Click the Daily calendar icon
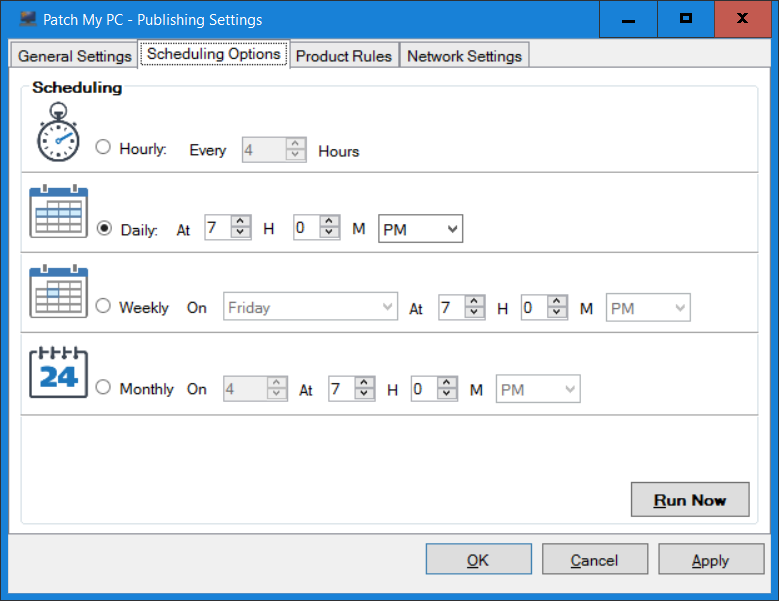 [59, 211]
